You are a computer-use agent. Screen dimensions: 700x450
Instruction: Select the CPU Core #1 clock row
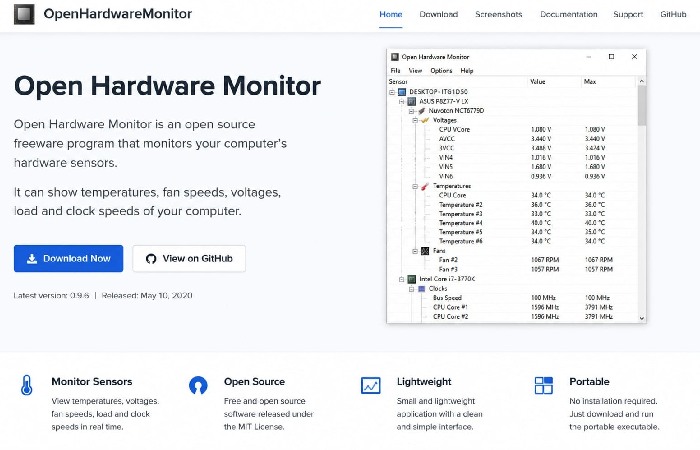[513, 307]
